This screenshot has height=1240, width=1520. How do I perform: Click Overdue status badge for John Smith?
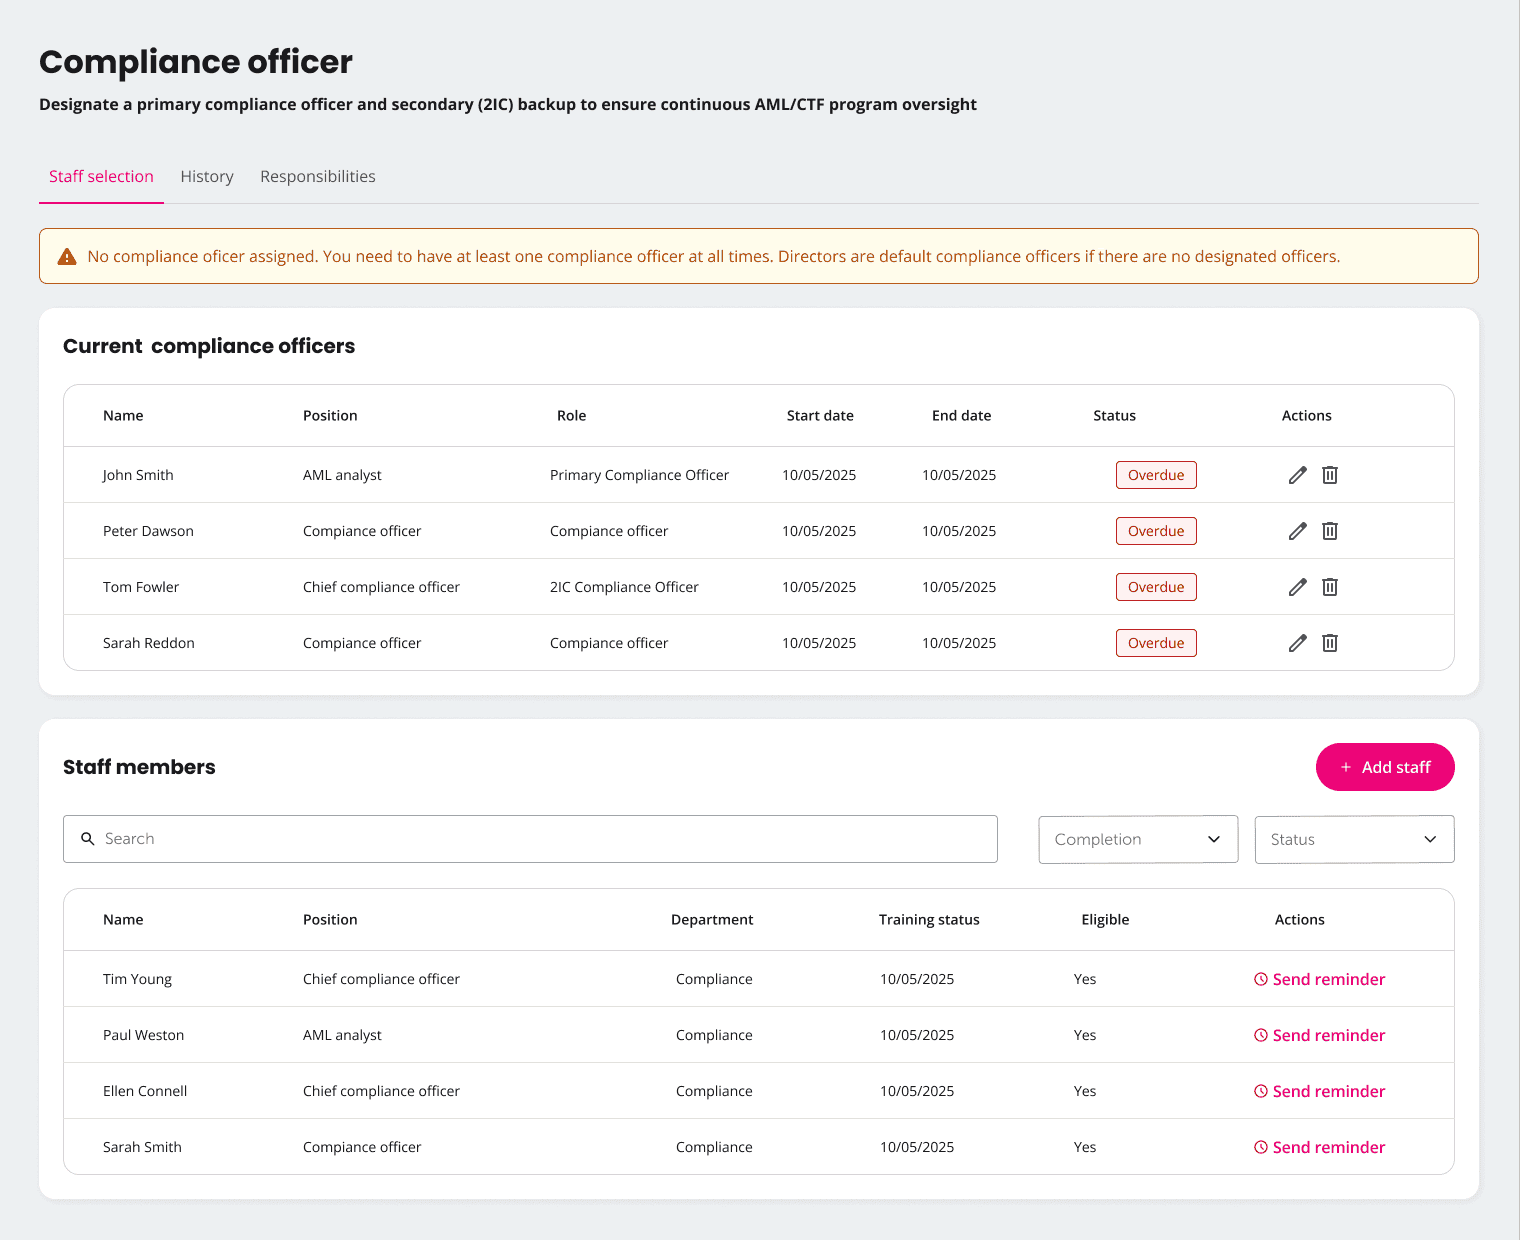click(1156, 475)
